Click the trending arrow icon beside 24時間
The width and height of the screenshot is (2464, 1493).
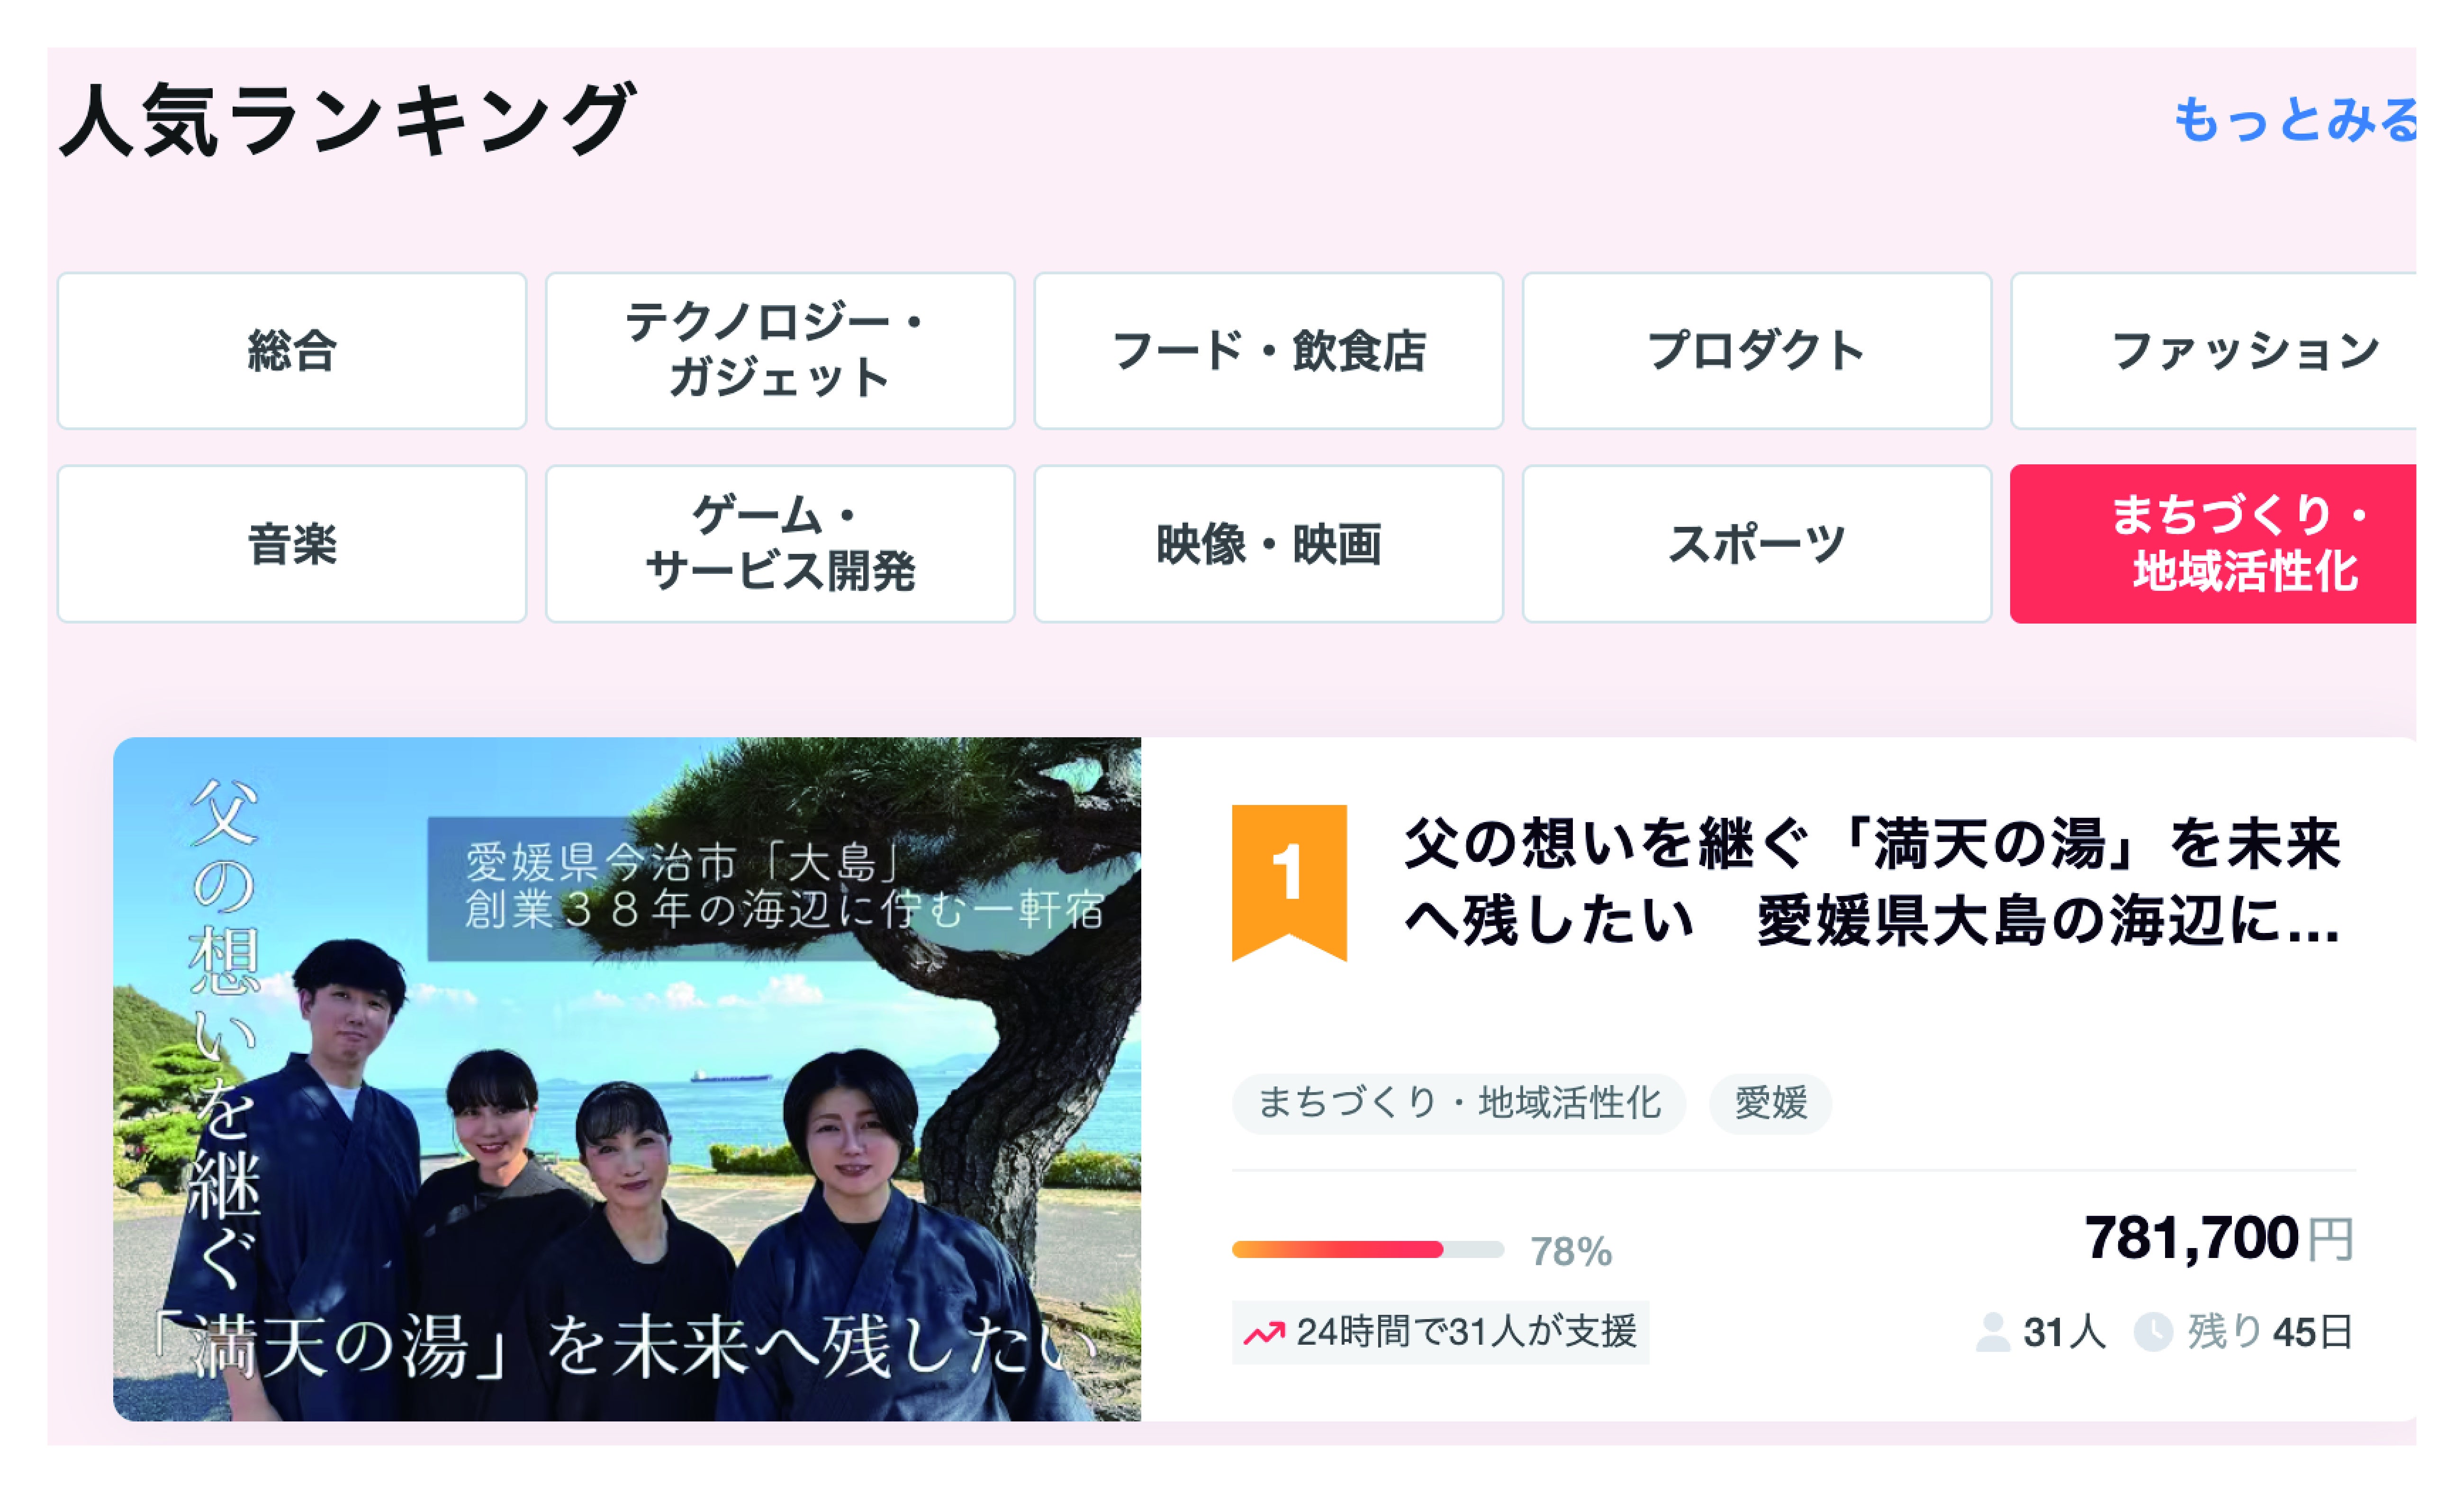(1264, 1333)
